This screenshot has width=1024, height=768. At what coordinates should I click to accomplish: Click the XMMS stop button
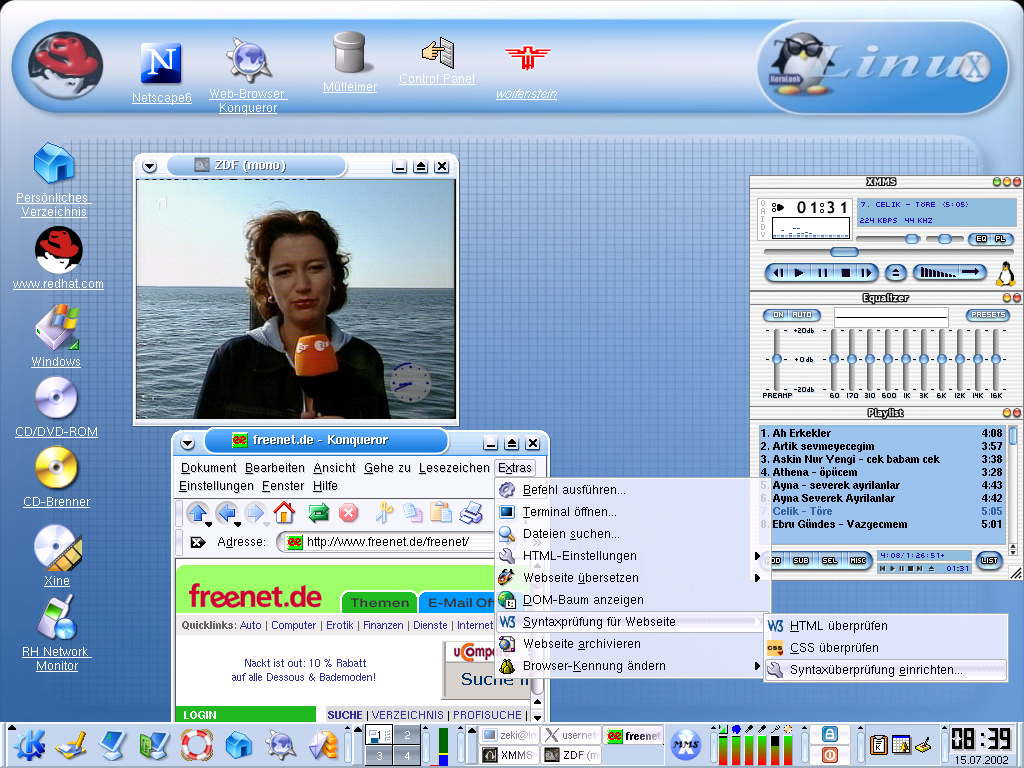click(x=846, y=273)
